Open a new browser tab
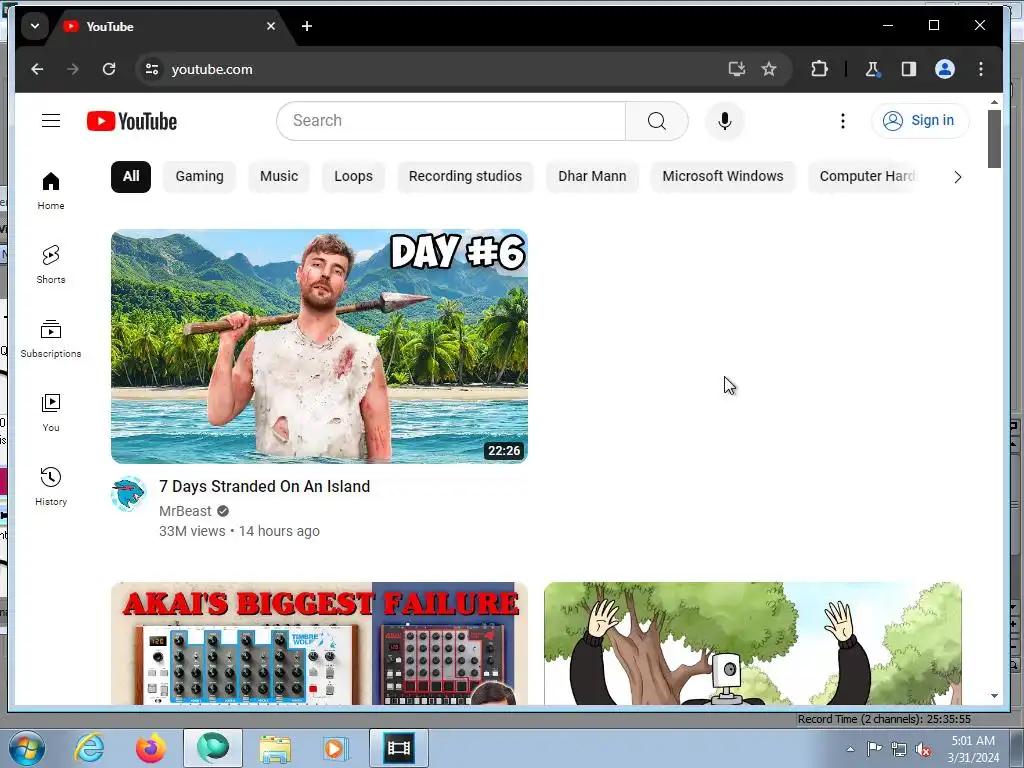This screenshot has height=768, width=1024. (x=307, y=26)
